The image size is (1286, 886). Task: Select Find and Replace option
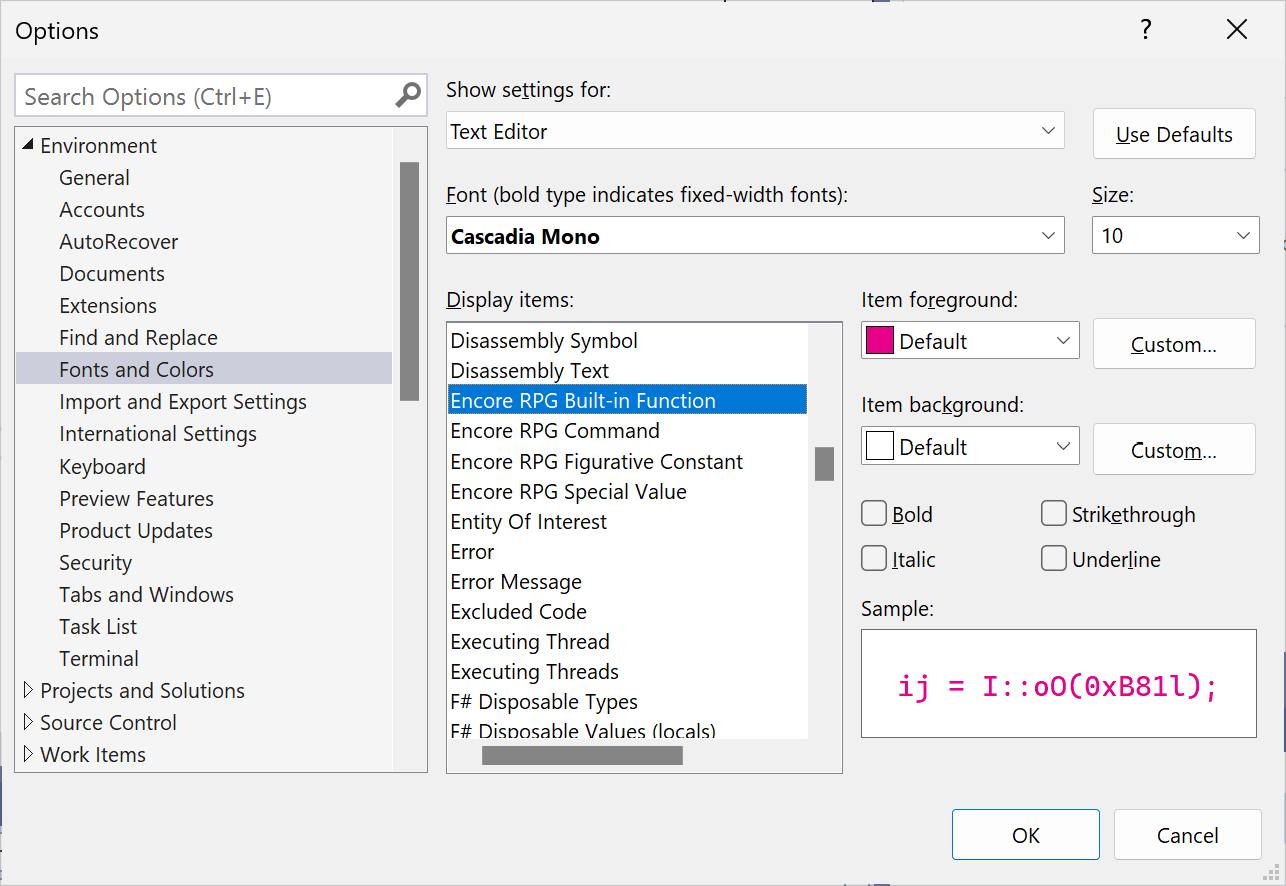click(x=138, y=338)
